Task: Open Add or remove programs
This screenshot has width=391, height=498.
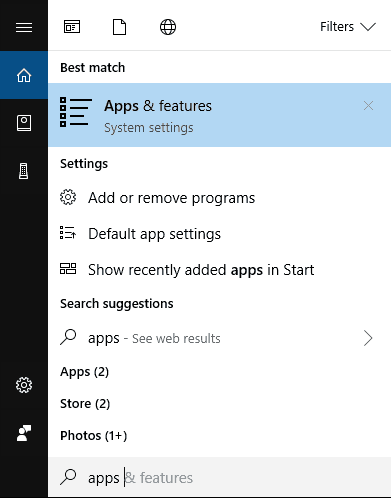Action: coord(219,198)
